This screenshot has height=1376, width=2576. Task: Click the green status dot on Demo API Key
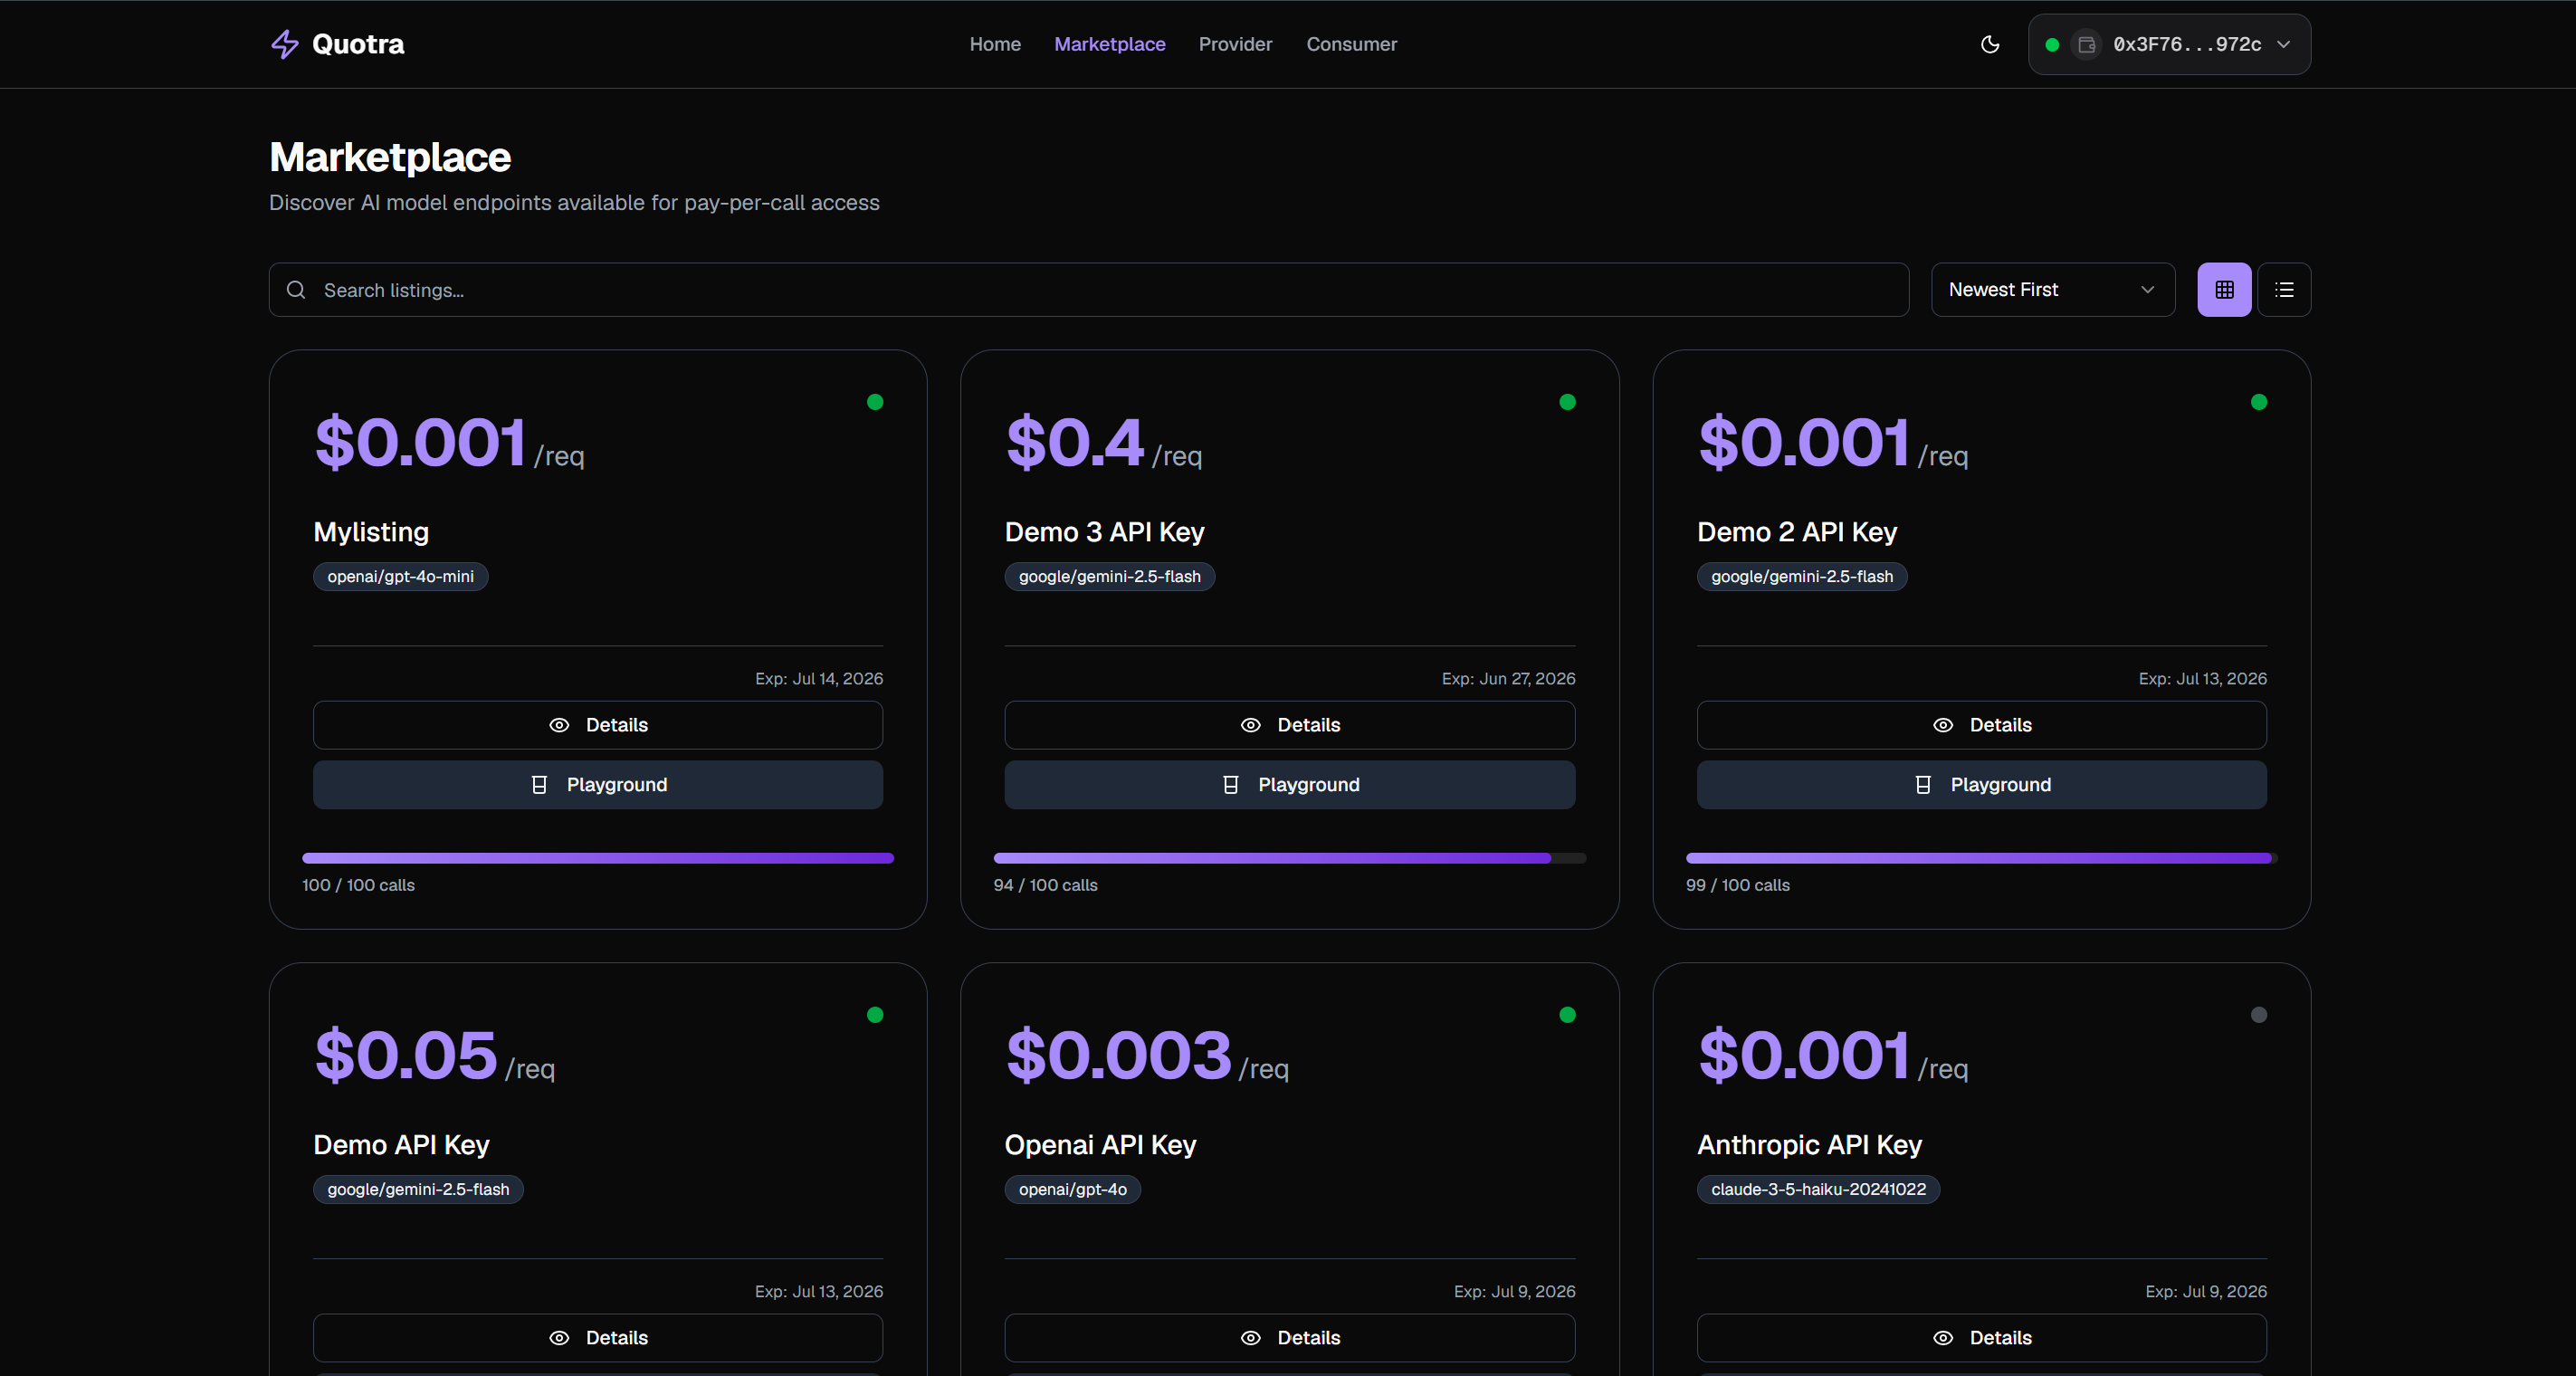pos(875,1015)
